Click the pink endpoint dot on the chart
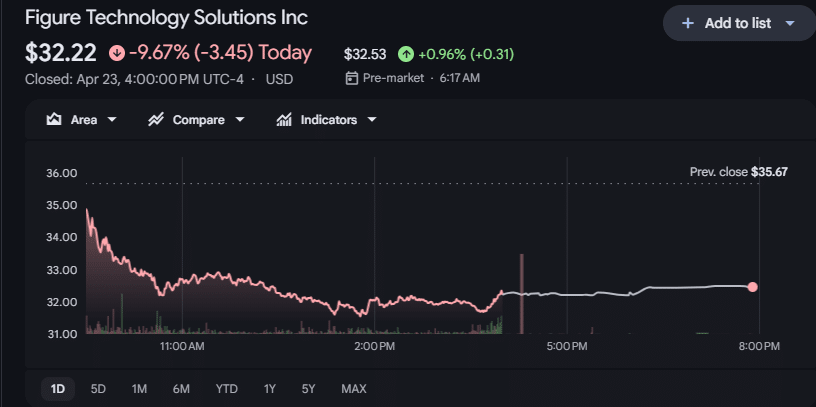Screen dimensions: 816x407 (x=752, y=287)
